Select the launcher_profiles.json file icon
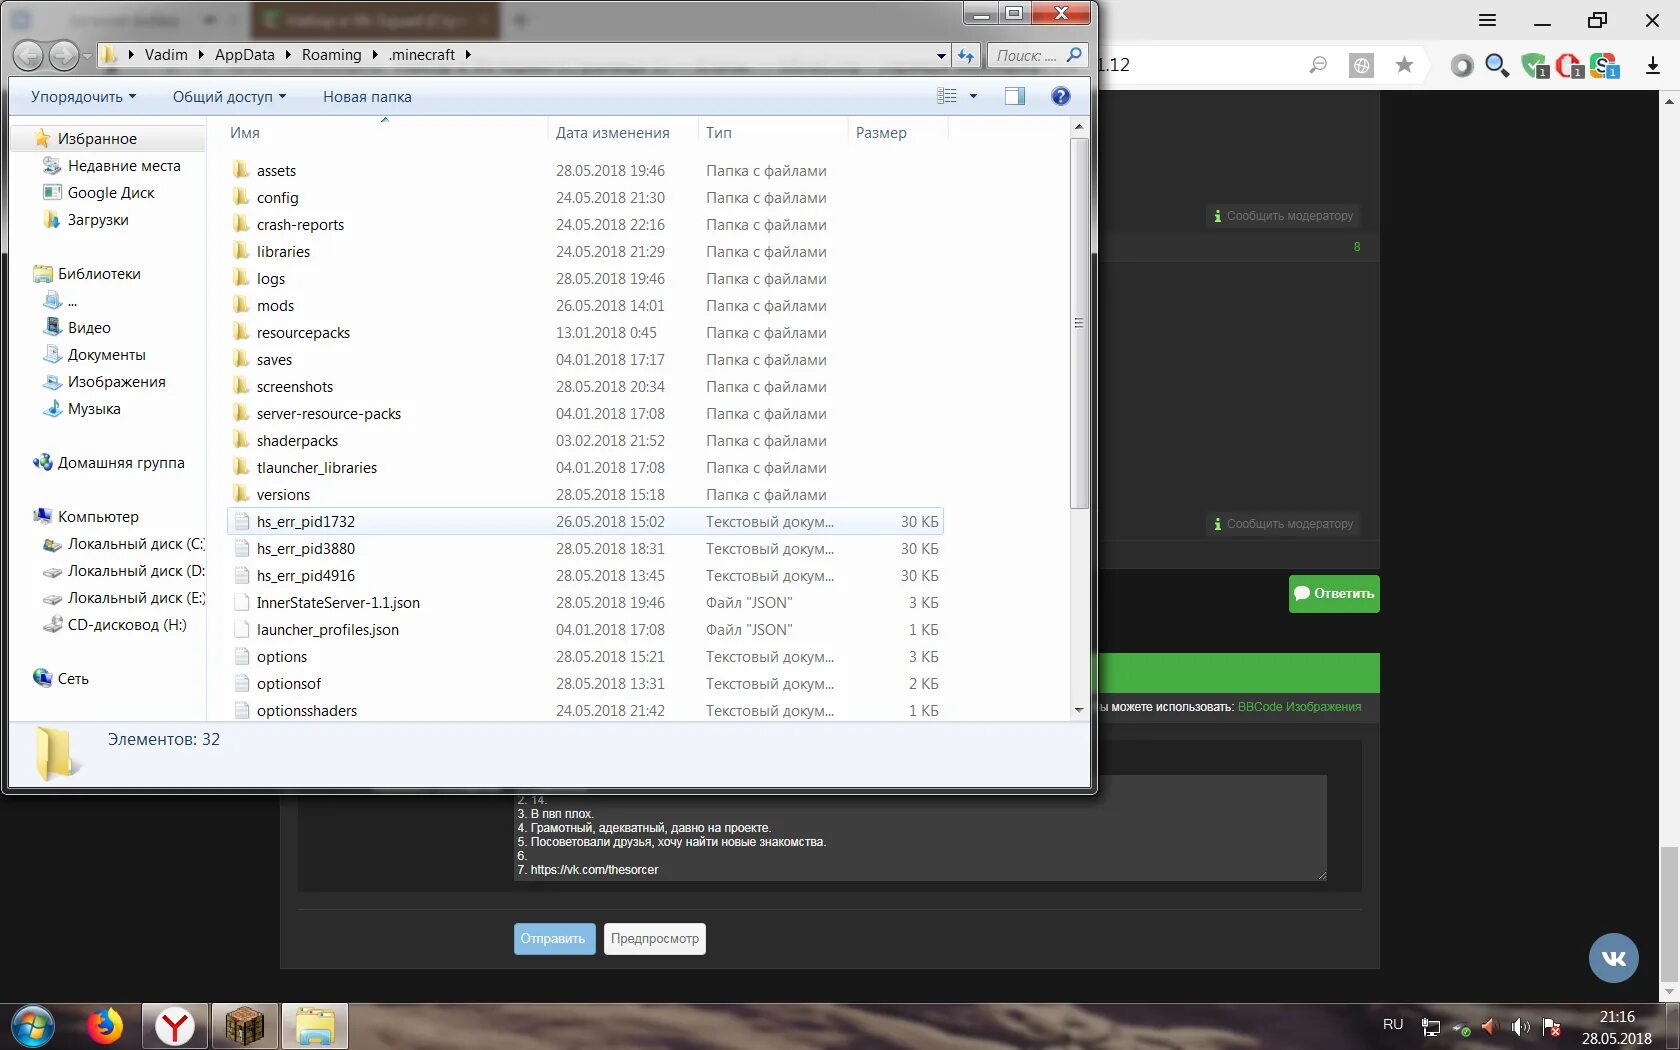Image resolution: width=1680 pixels, height=1050 pixels. 241,629
